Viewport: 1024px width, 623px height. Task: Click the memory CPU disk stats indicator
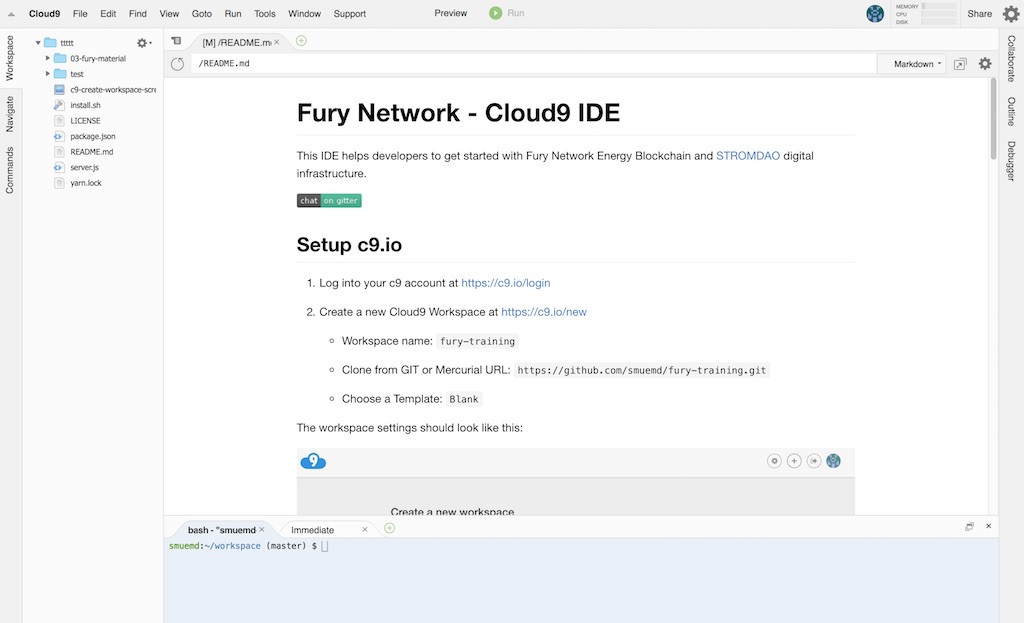pyautogui.click(x=925, y=14)
